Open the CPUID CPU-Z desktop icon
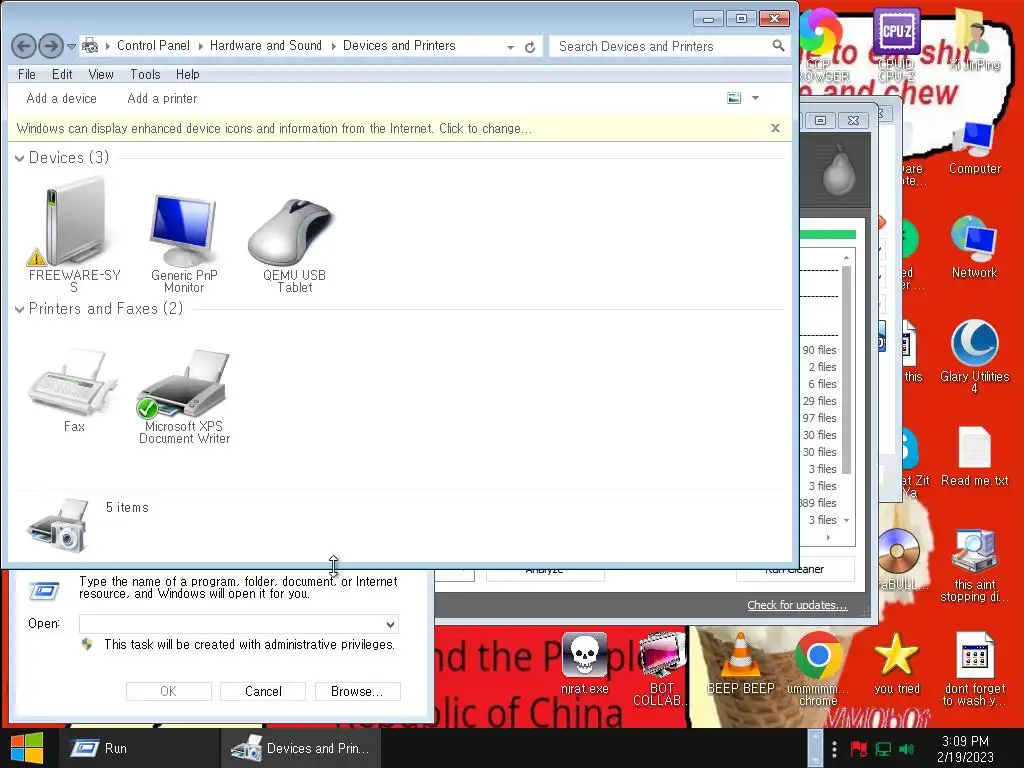The height and width of the screenshot is (768, 1024). point(896,44)
